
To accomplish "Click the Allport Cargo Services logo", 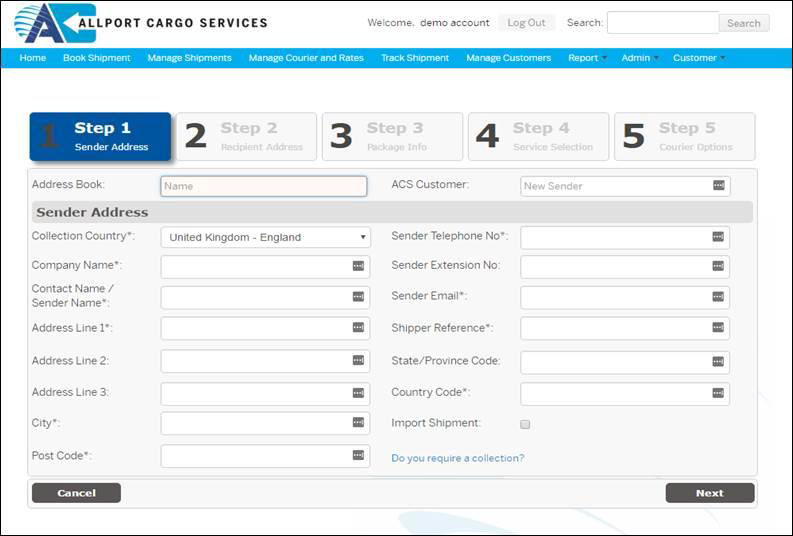I will coord(140,23).
